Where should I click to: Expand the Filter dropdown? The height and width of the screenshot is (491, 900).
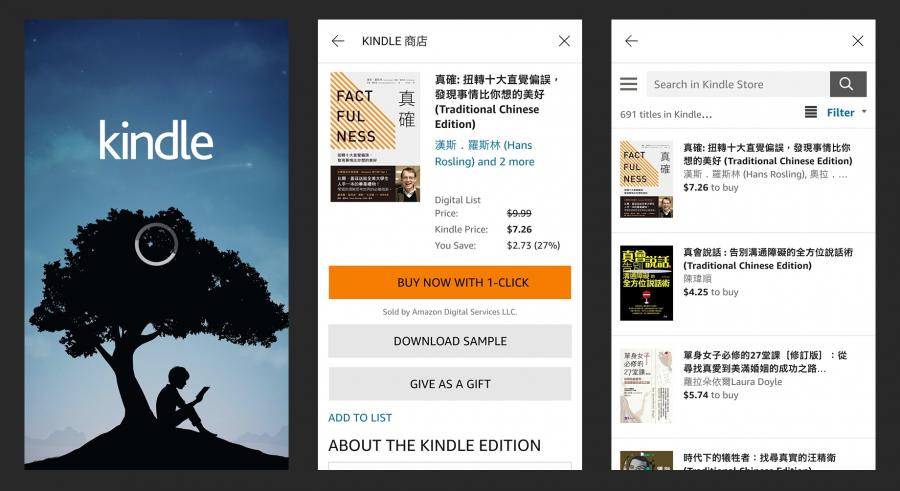point(846,113)
